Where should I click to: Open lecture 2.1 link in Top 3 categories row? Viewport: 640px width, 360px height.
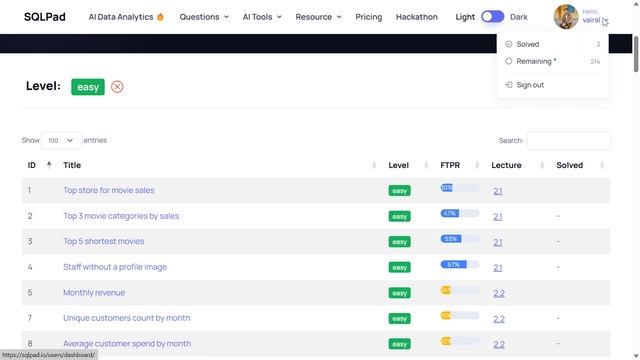pos(498,217)
